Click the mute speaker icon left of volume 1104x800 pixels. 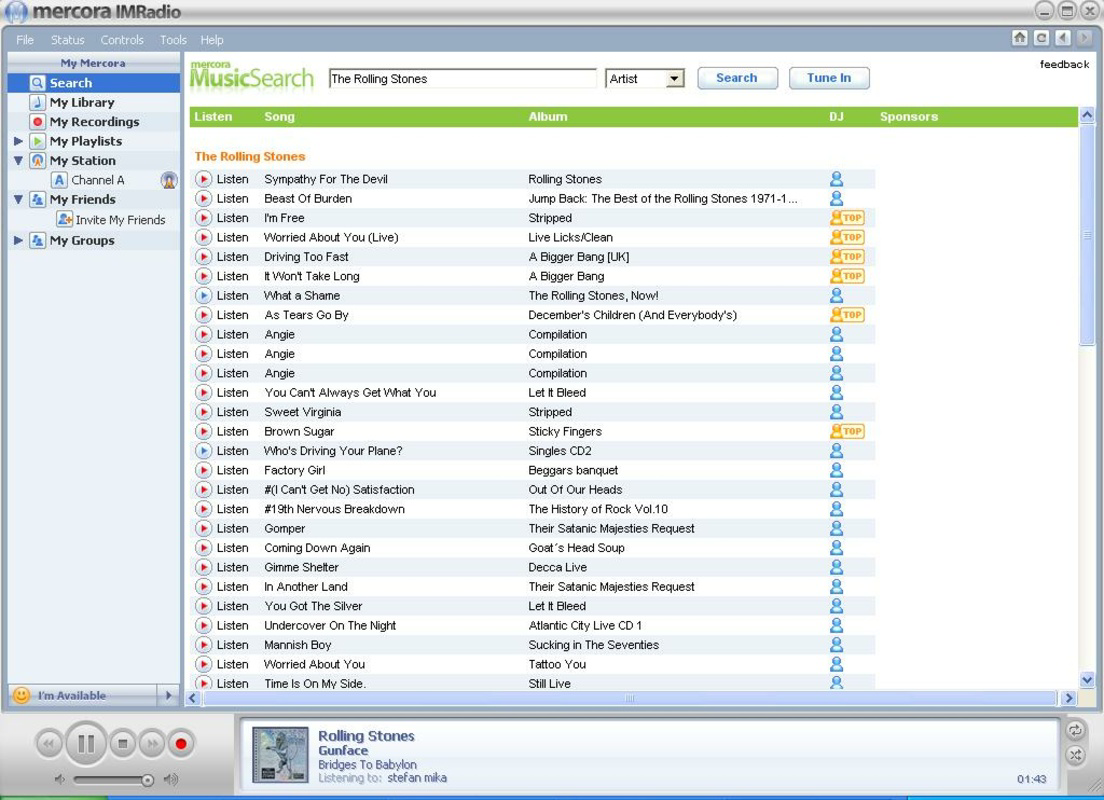tap(60, 780)
